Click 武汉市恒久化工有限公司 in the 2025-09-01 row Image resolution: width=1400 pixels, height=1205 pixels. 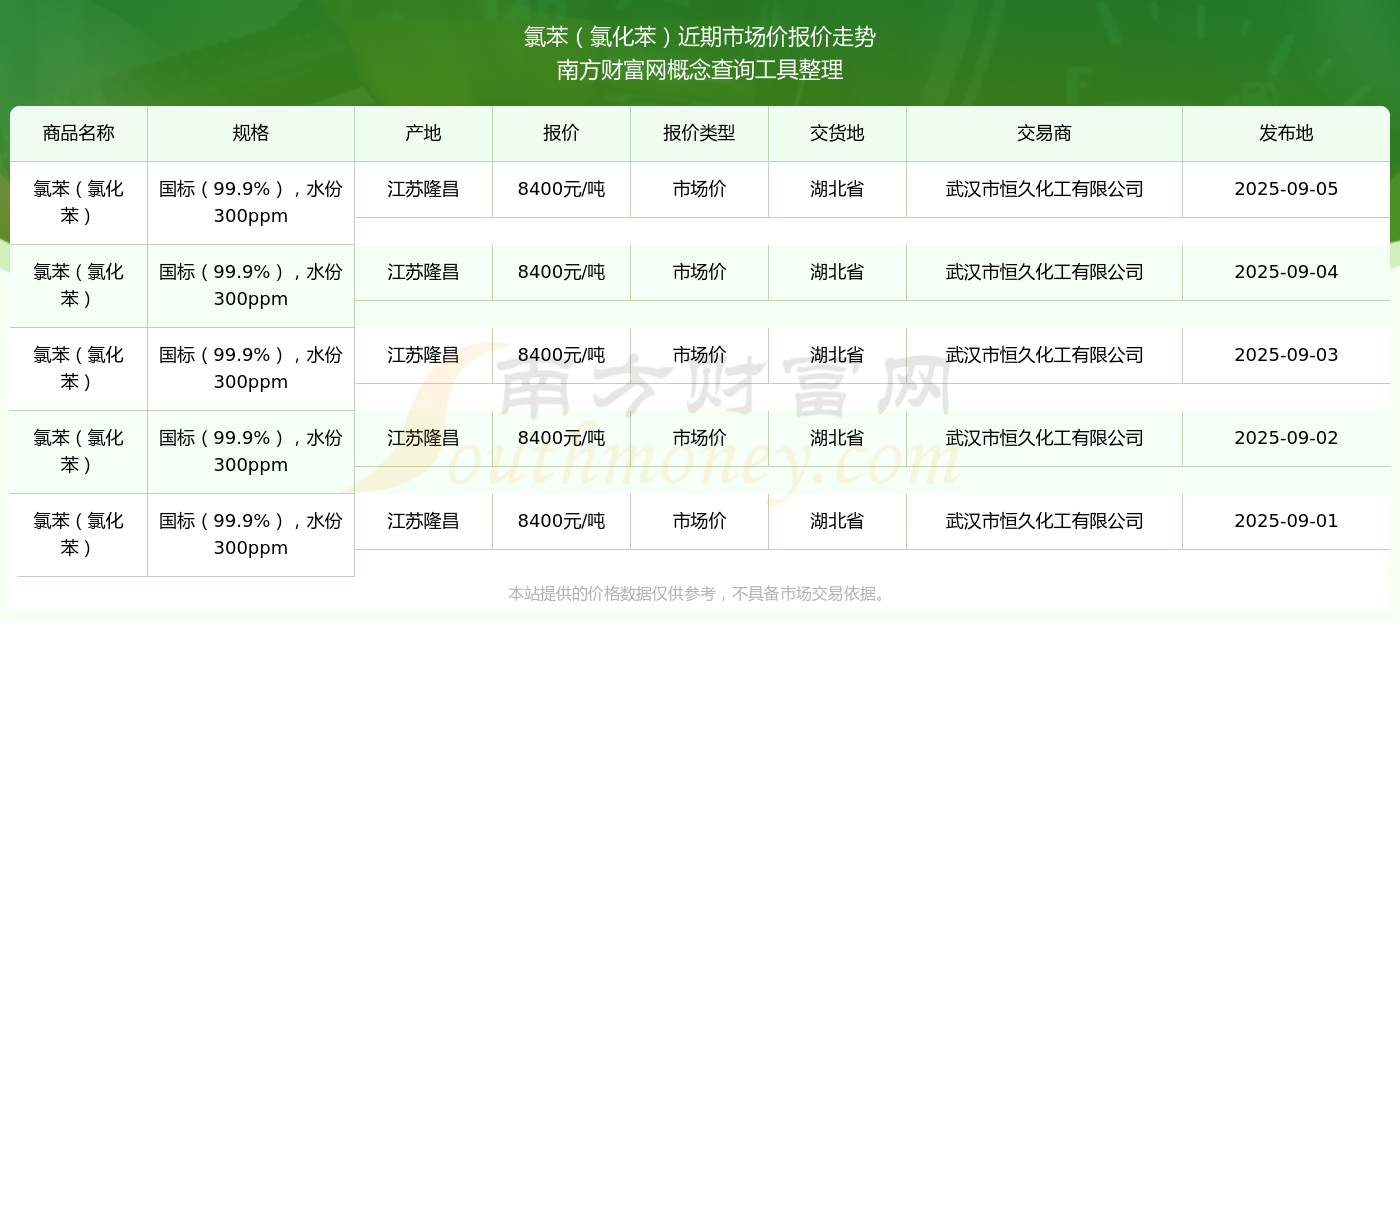point(1045,521)
